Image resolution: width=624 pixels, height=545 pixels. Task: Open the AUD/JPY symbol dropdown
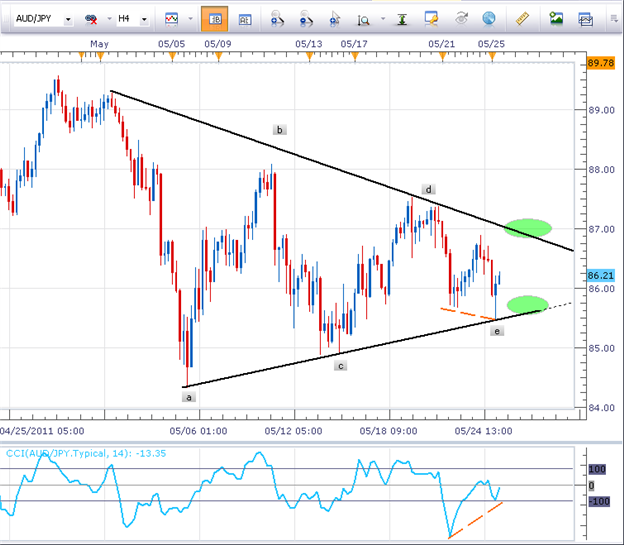(68, 19)
